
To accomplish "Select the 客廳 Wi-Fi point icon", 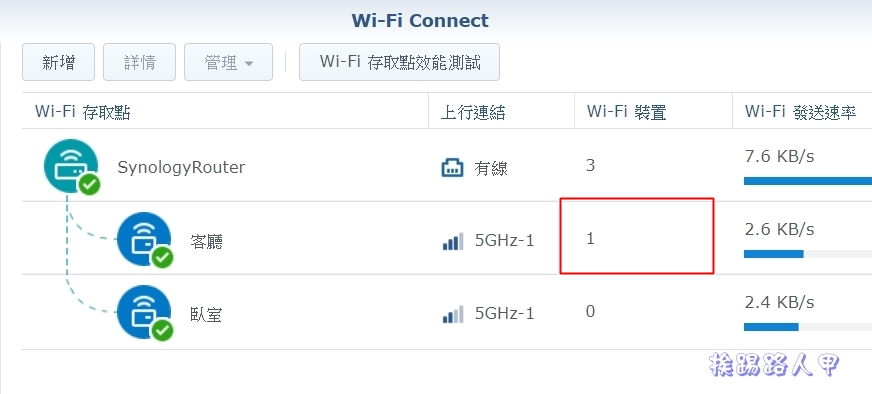I will (x=144, y=239).
